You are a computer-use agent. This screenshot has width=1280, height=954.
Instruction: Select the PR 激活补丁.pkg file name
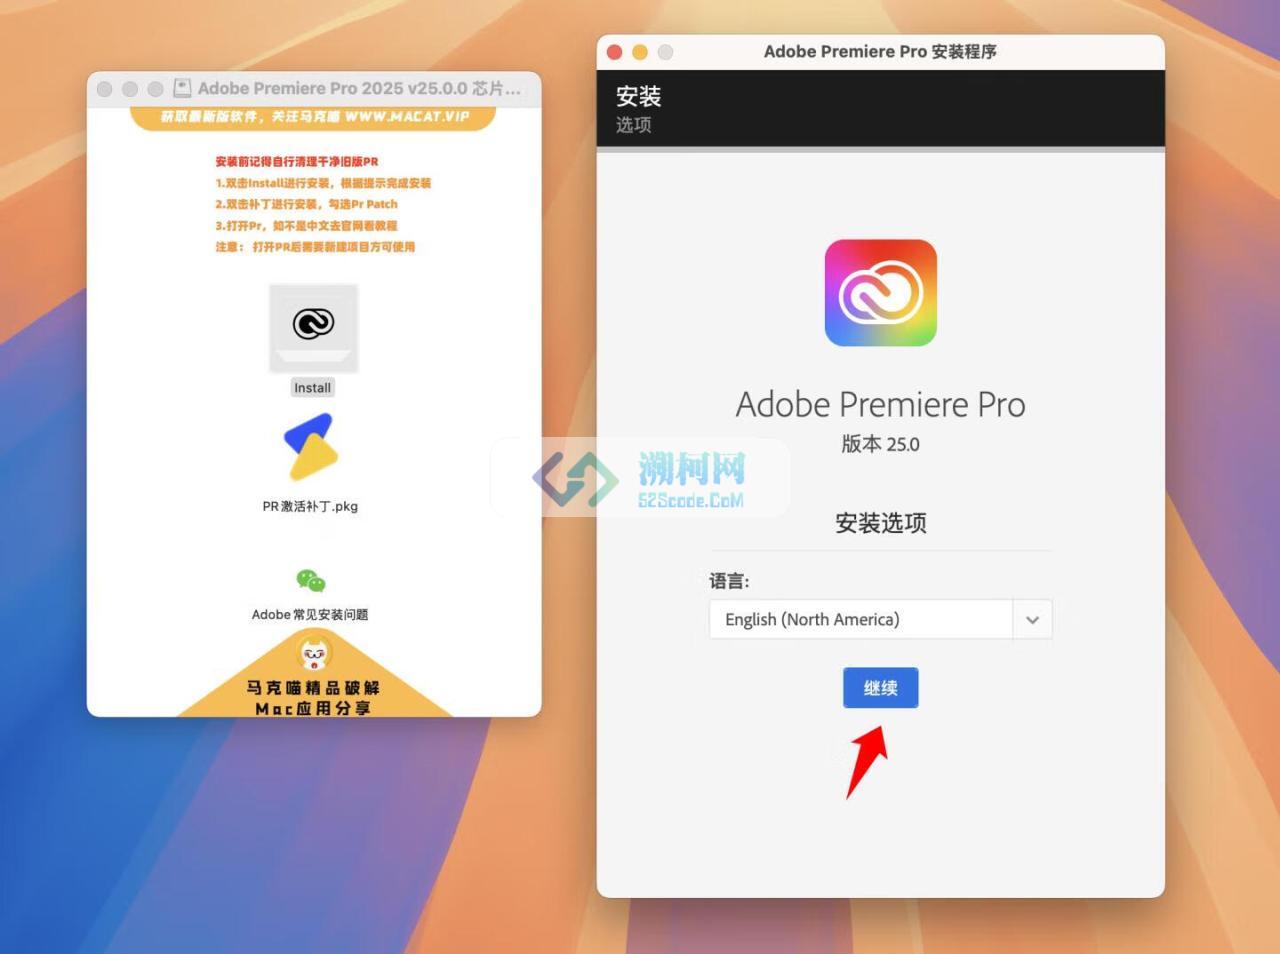click(x=310, y=506)
